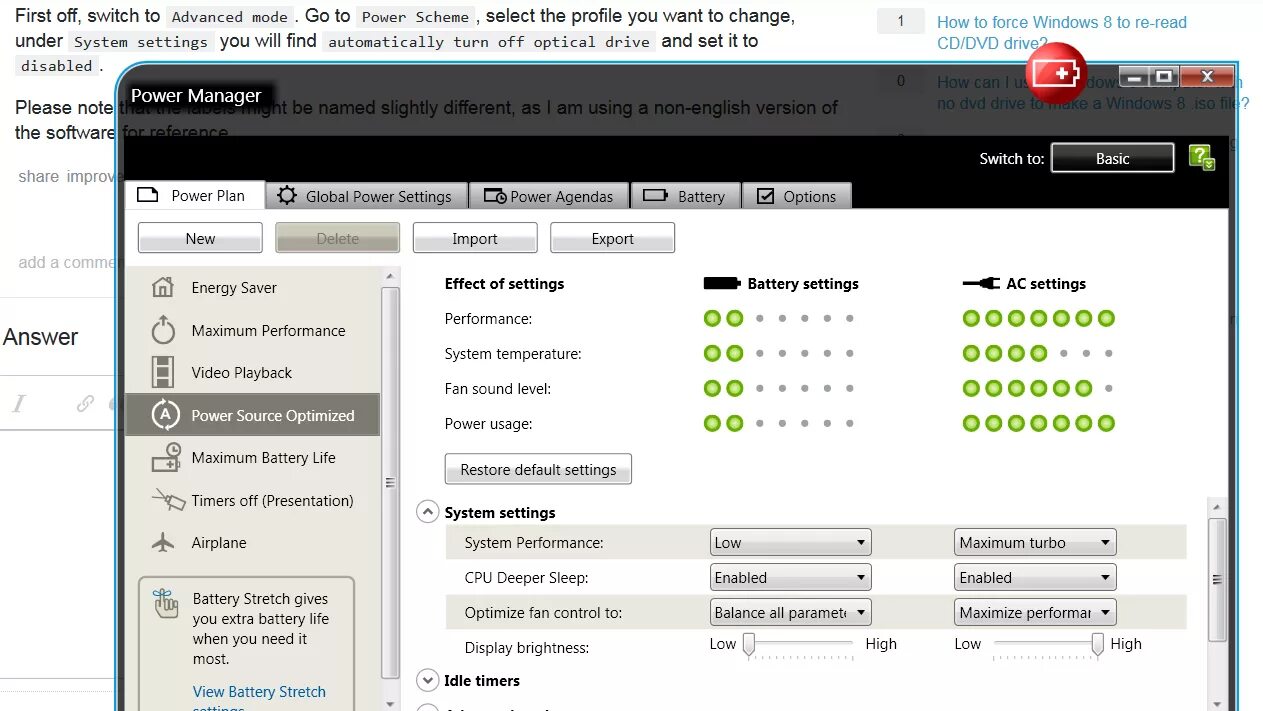Open the Battery tab
The image size is (1263, 711).
(x=685, y=196)
